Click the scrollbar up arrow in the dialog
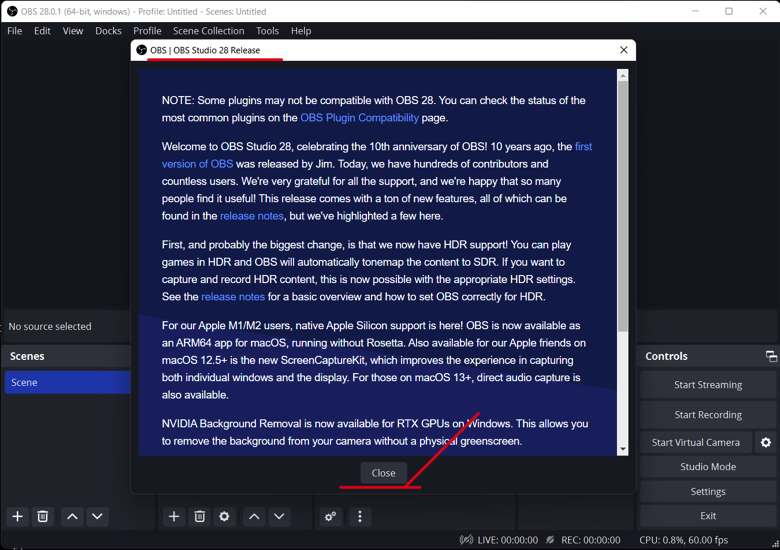This screenshot has height=550, width=780. point(622,75)
